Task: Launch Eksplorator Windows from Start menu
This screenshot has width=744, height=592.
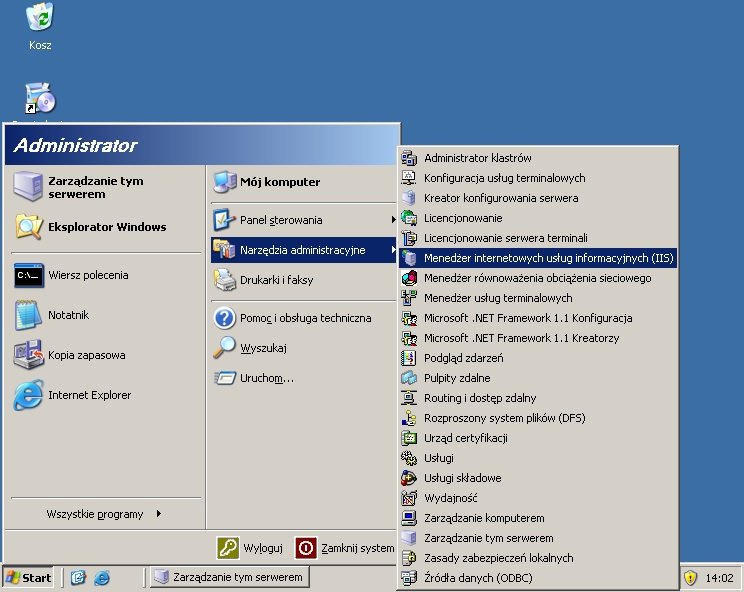Action: click(x=107, y=227)
